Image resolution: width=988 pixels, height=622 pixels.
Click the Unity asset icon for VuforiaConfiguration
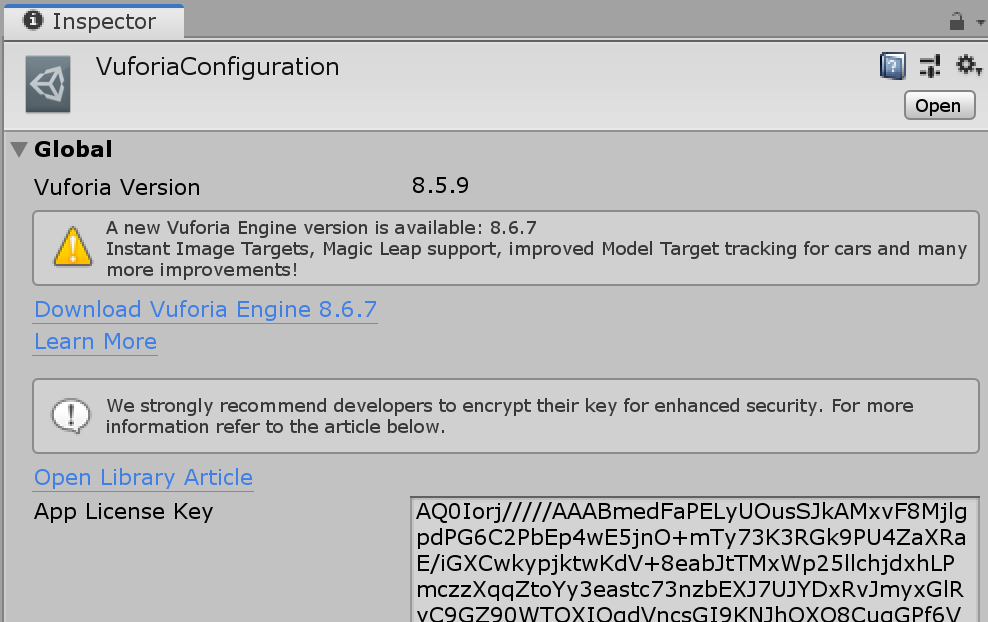(x=48, y=84)
